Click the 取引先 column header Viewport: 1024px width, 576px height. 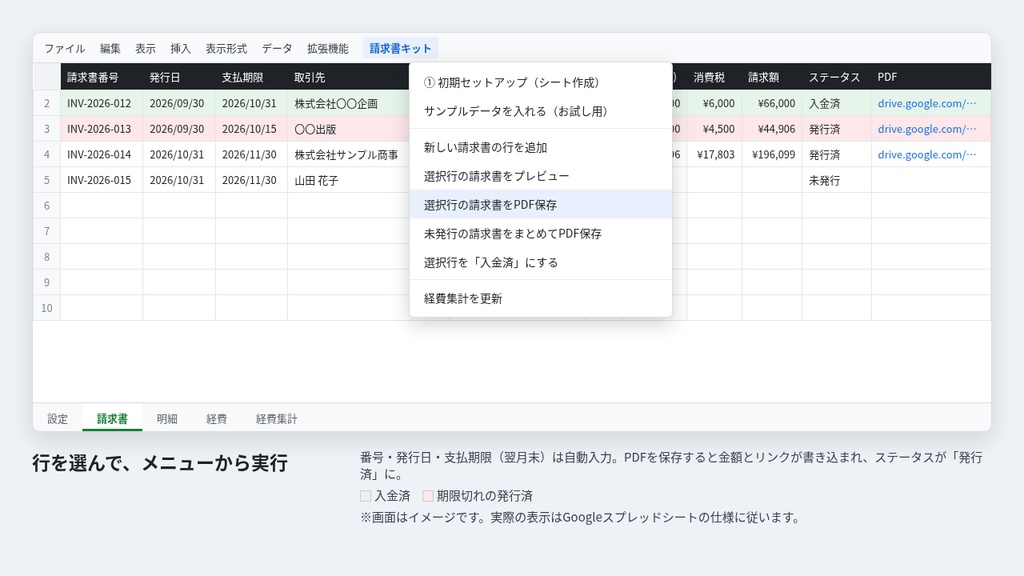349,77
